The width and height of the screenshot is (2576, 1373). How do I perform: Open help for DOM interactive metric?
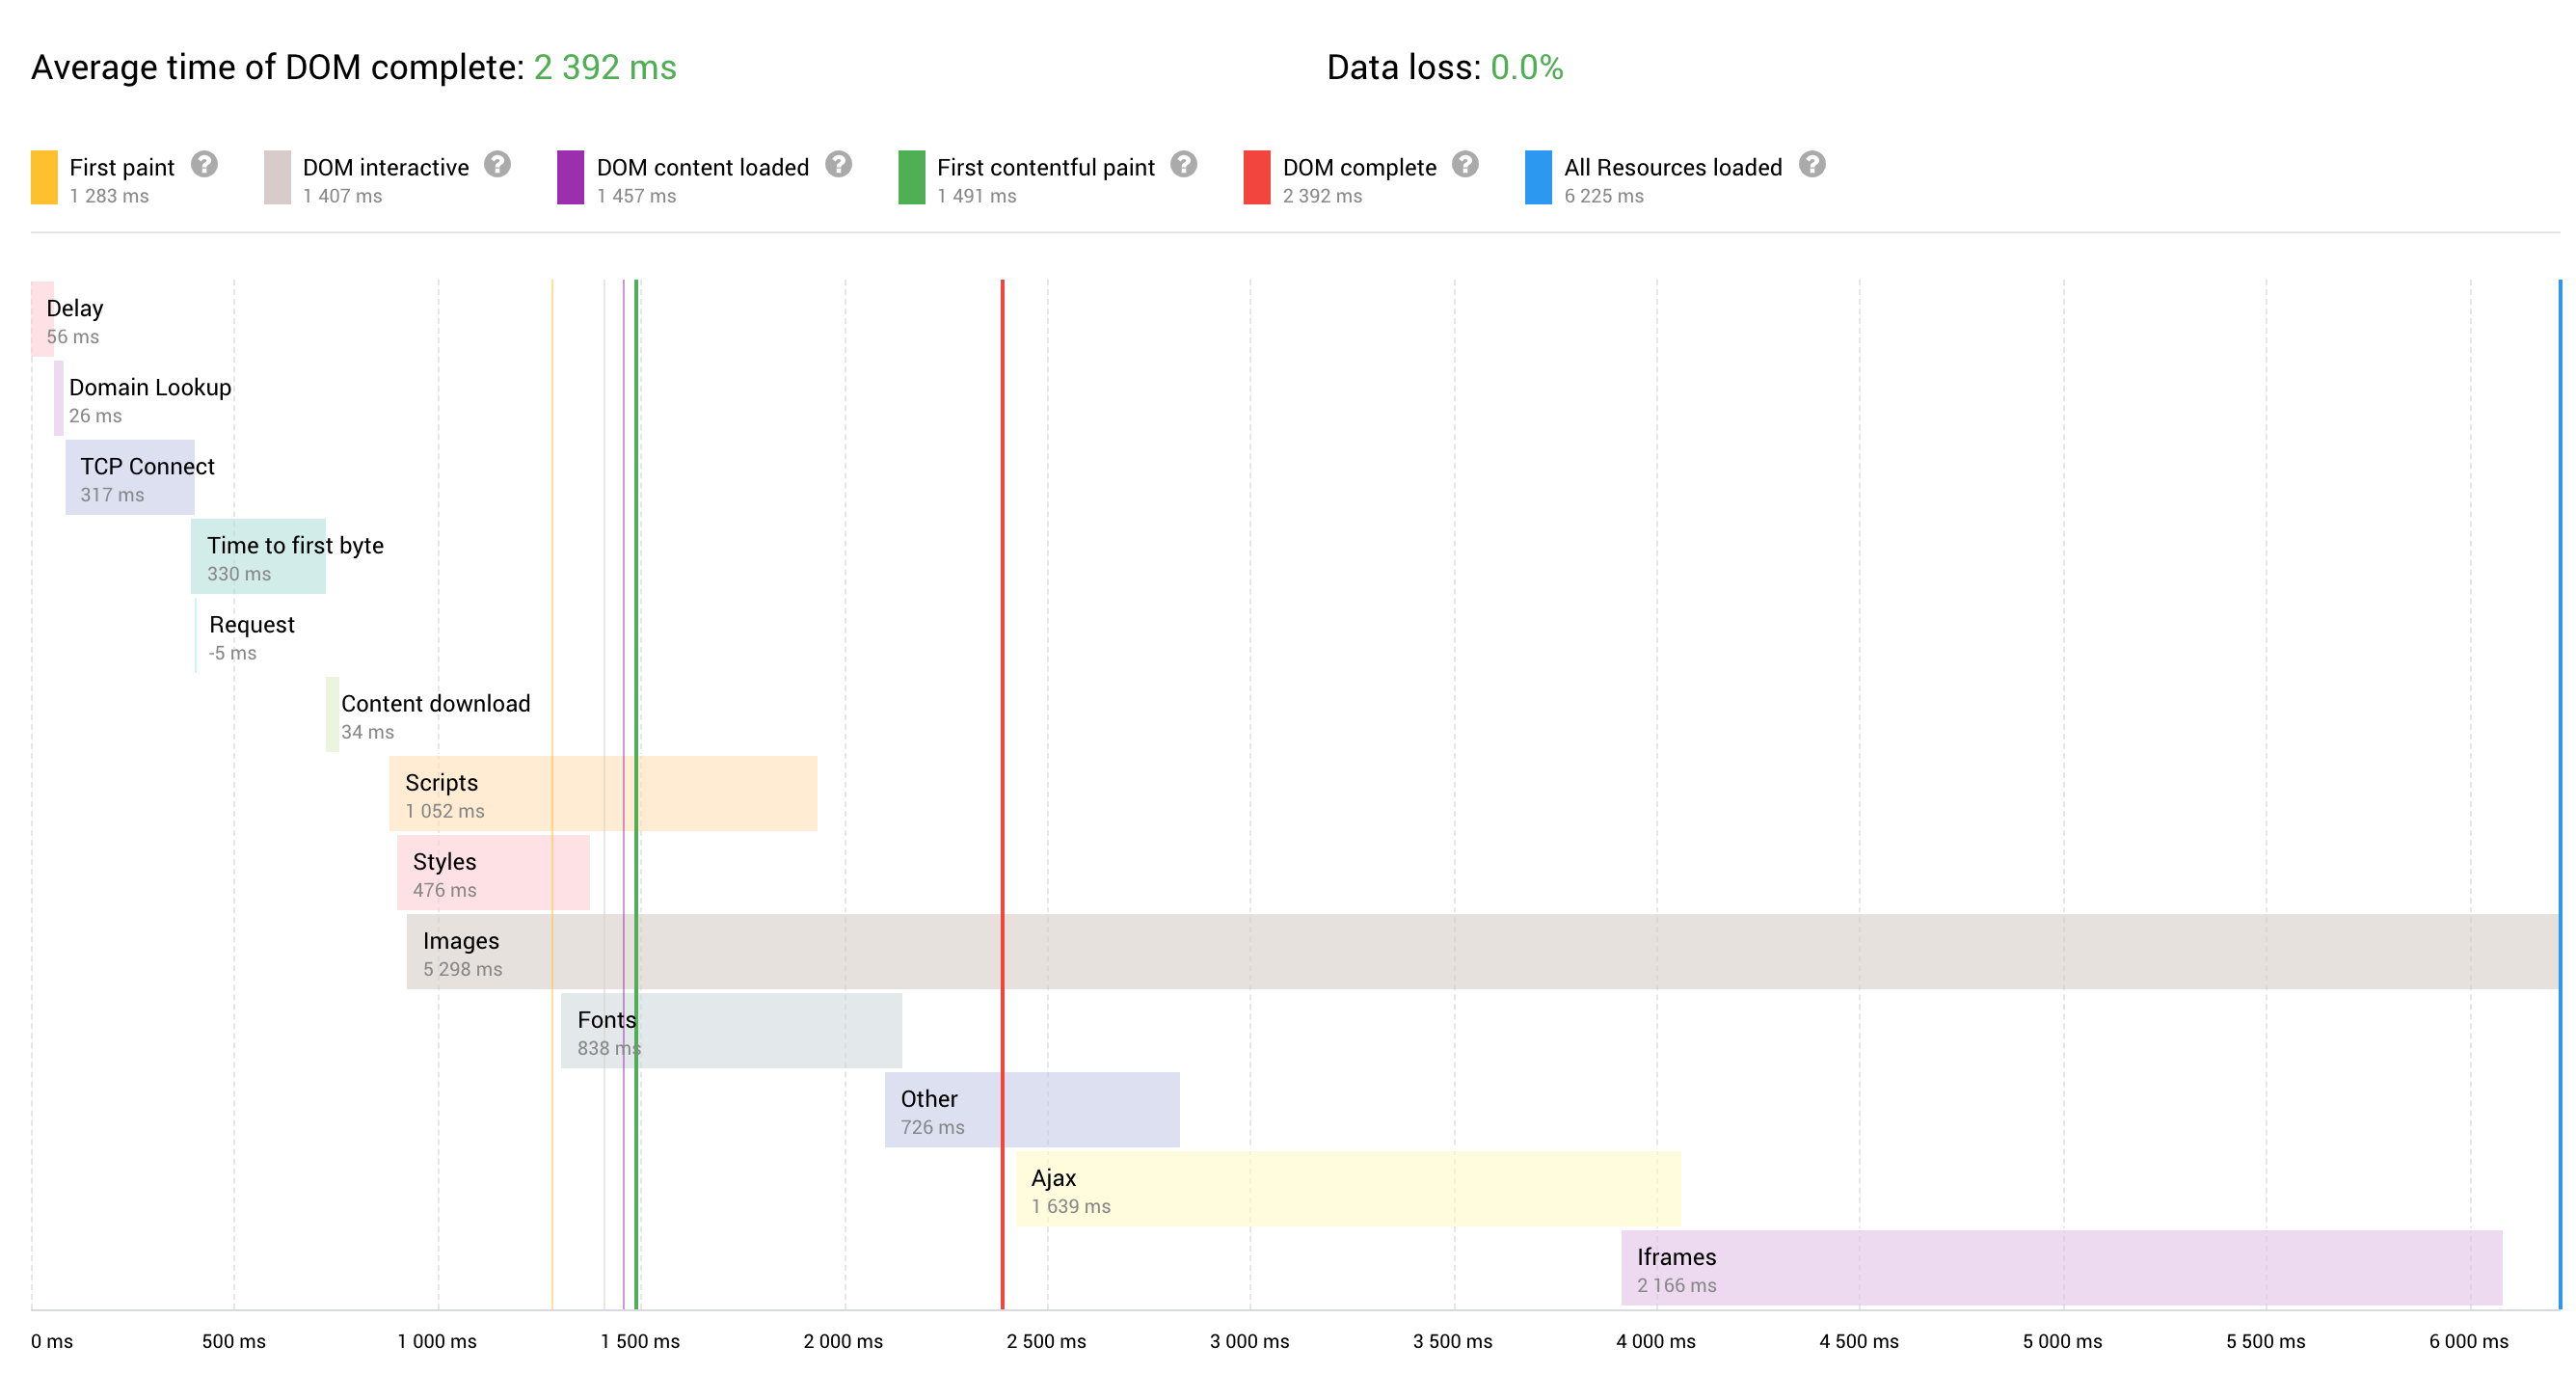click(497, 166)
